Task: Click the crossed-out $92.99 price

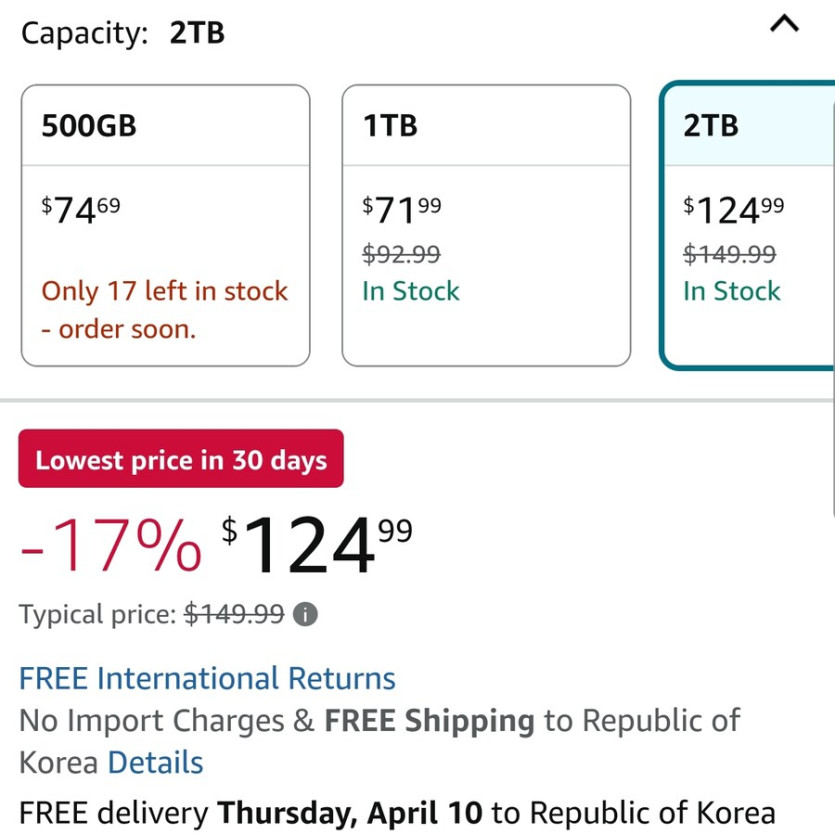Action: coord(402,255)
